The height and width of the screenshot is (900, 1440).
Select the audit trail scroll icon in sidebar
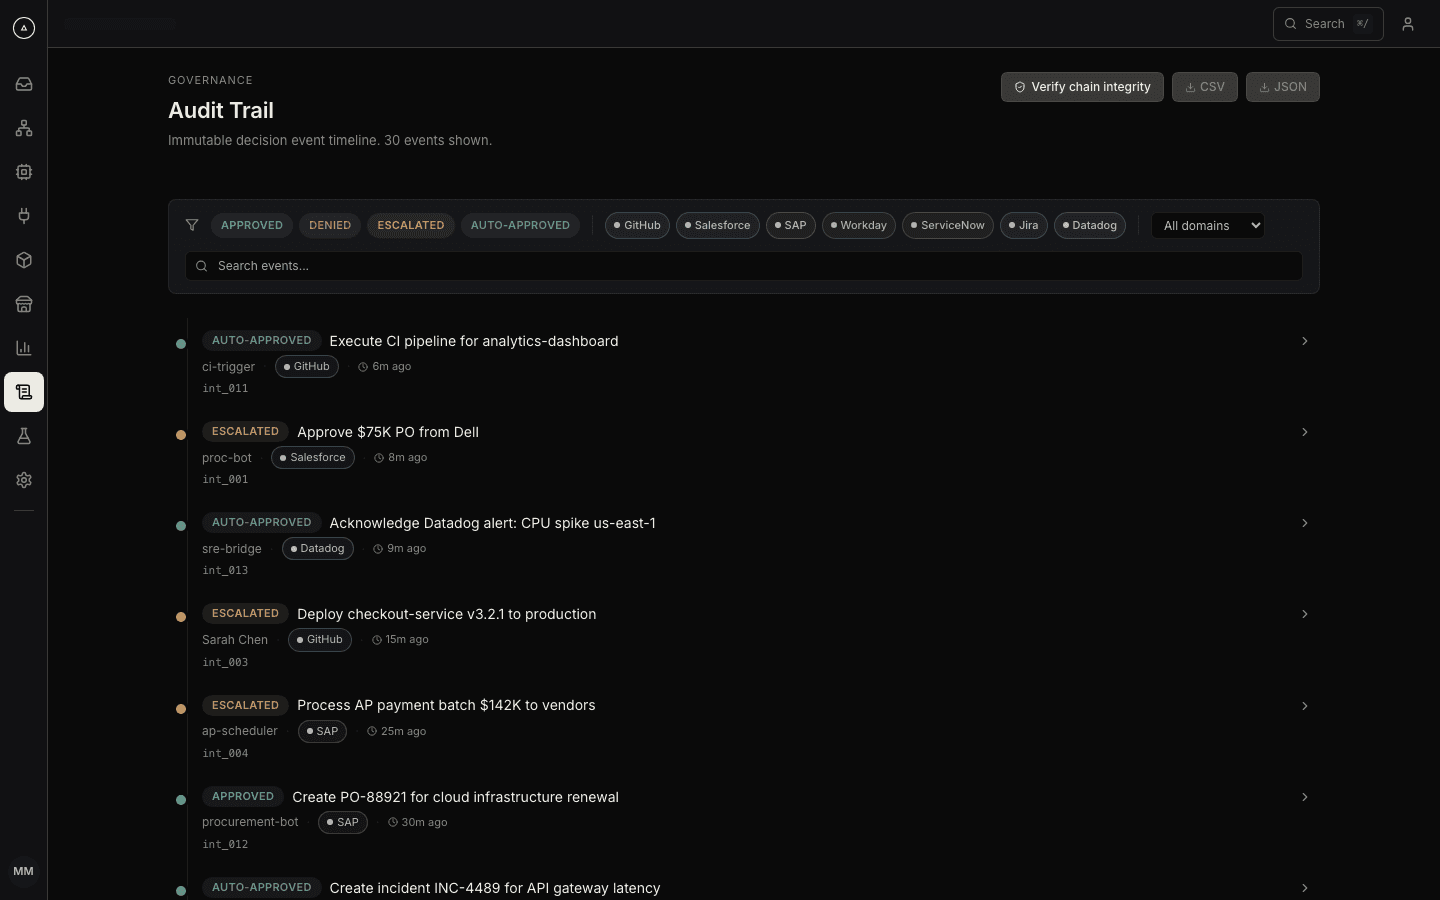pos(24,392)
